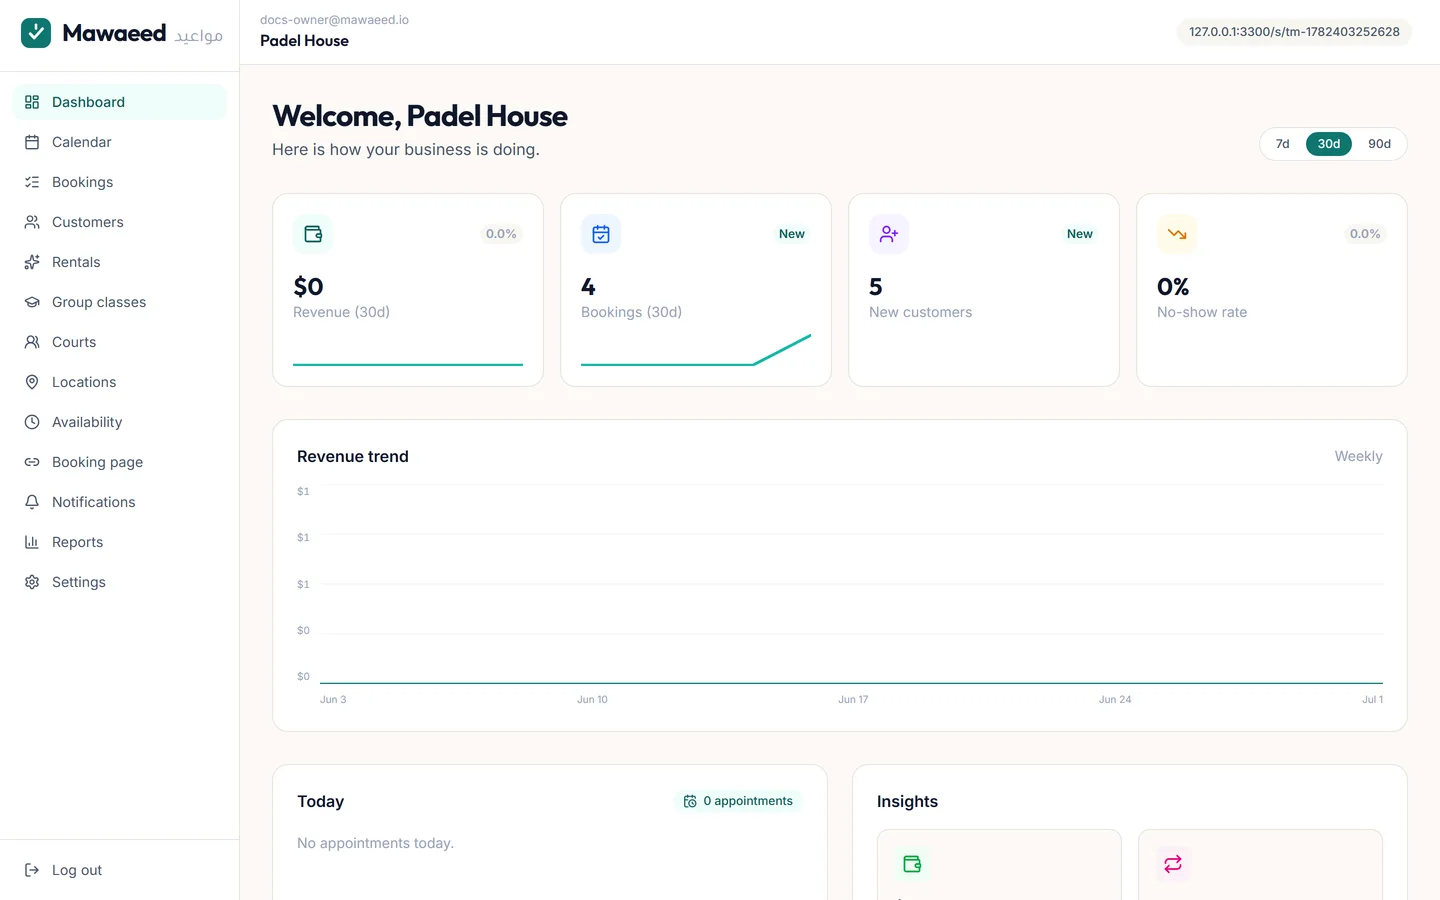Click the New badge on Bookings card
The width and height of the screenshot is (1440, 900).
792,234
